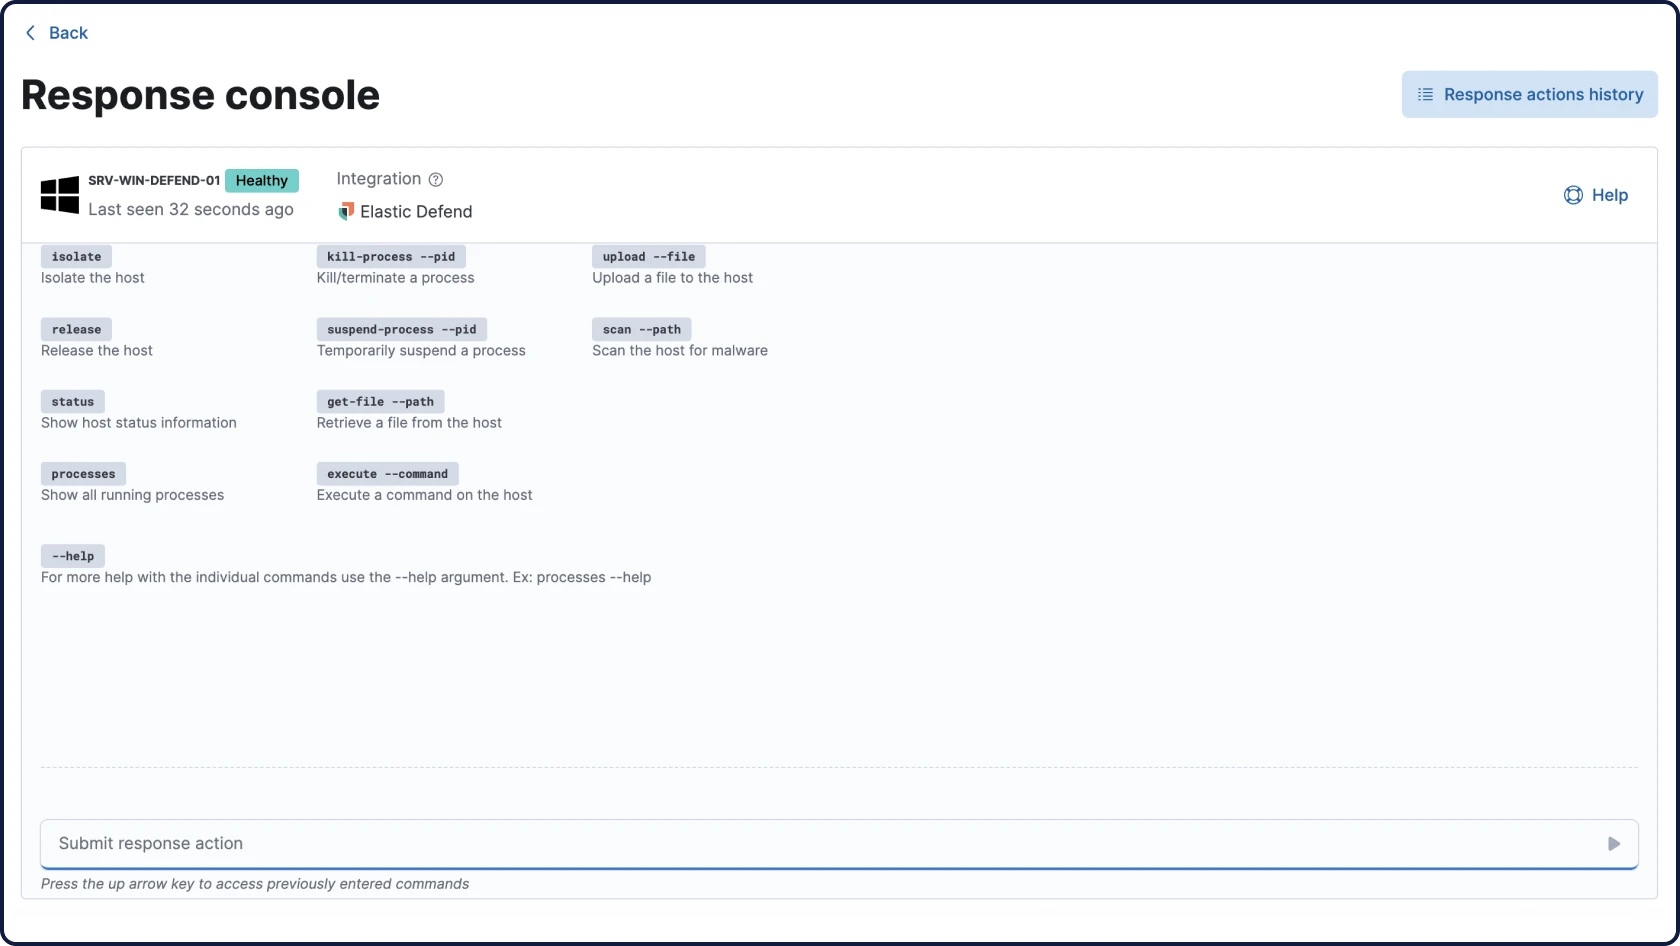Select the isolate command badge
Image resolution: width=1680 pixels, height=946 pixels.
[76, 257]
